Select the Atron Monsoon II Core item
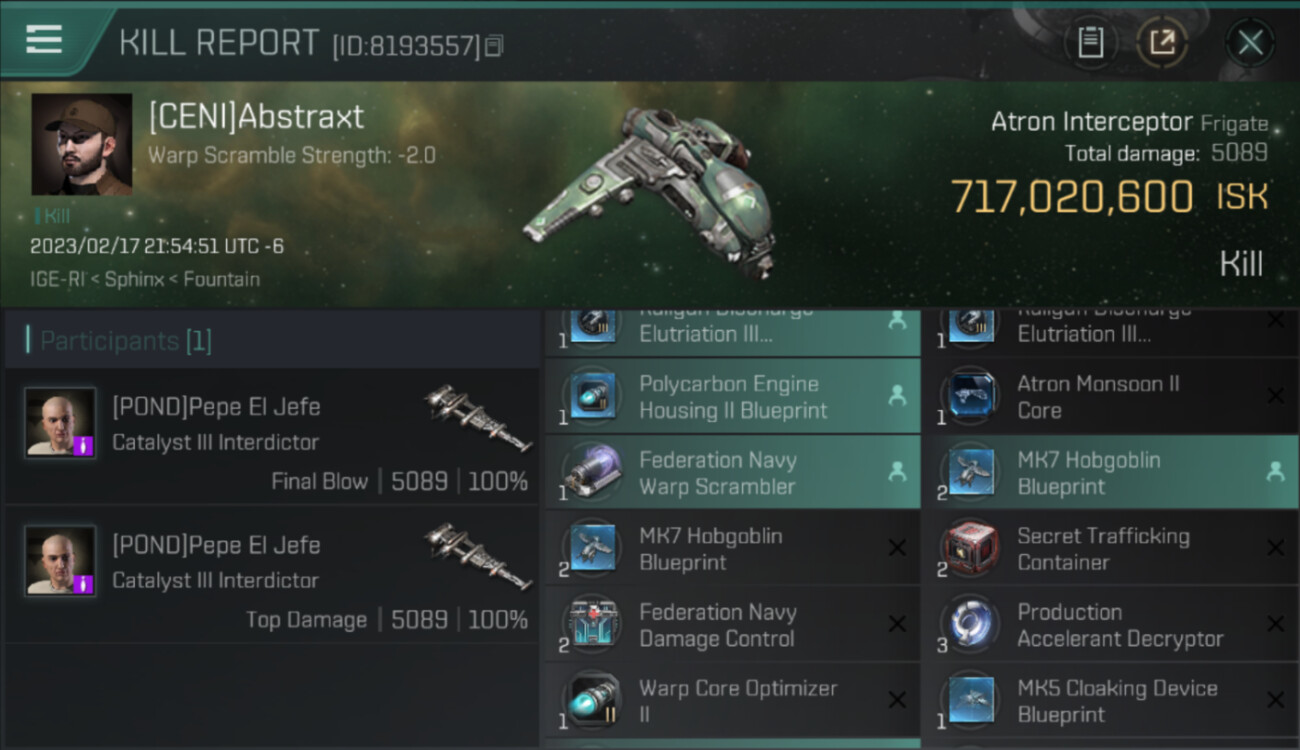 point(1111,397)
